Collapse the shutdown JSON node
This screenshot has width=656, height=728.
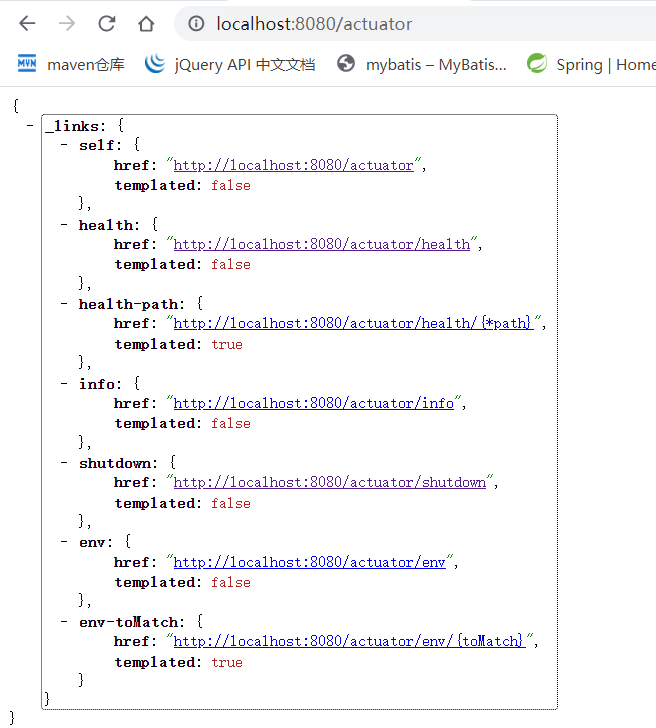click(65, 463)
